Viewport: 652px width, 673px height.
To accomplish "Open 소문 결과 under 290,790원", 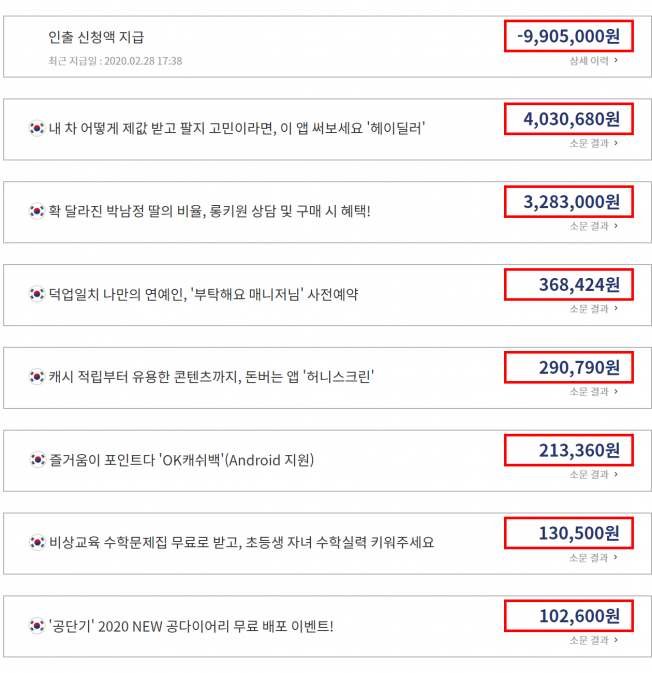I will pyautogui.click(x=594, y=391).
